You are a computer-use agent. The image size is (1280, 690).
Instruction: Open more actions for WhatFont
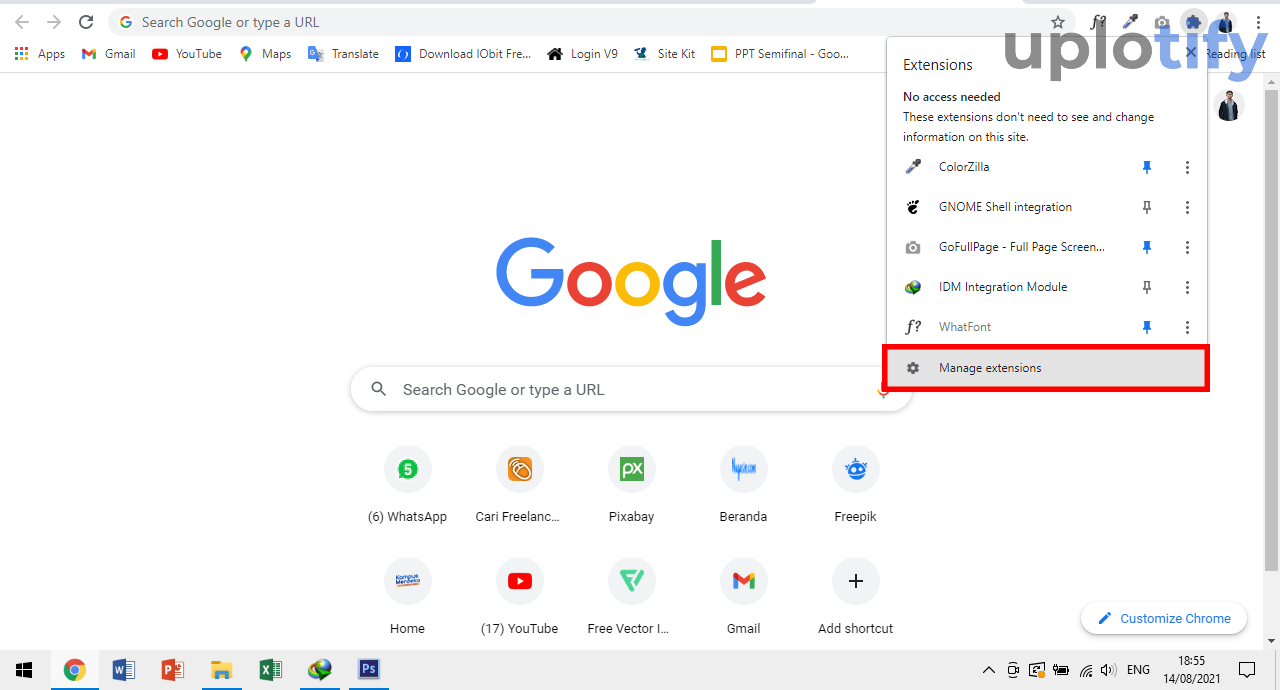point(1187,327)
